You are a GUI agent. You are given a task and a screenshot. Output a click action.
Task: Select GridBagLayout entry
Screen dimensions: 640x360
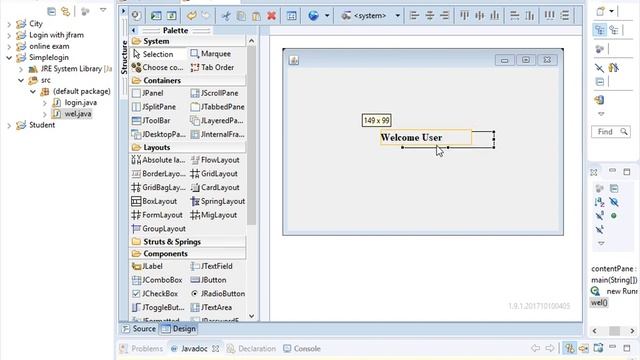(158, 187)
